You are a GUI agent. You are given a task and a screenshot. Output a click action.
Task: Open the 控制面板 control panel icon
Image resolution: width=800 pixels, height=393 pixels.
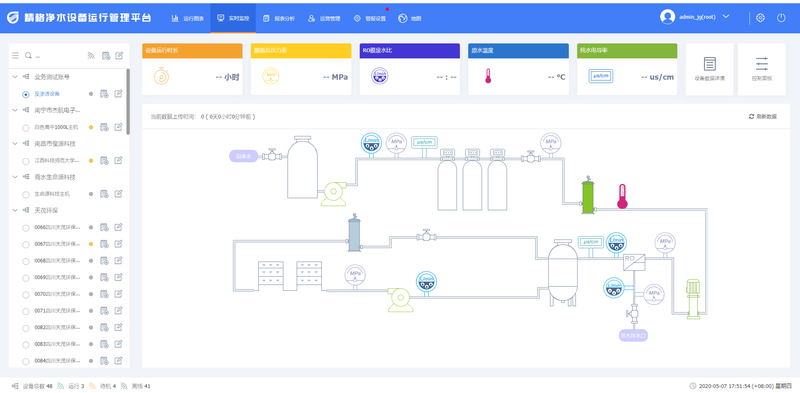761,69
